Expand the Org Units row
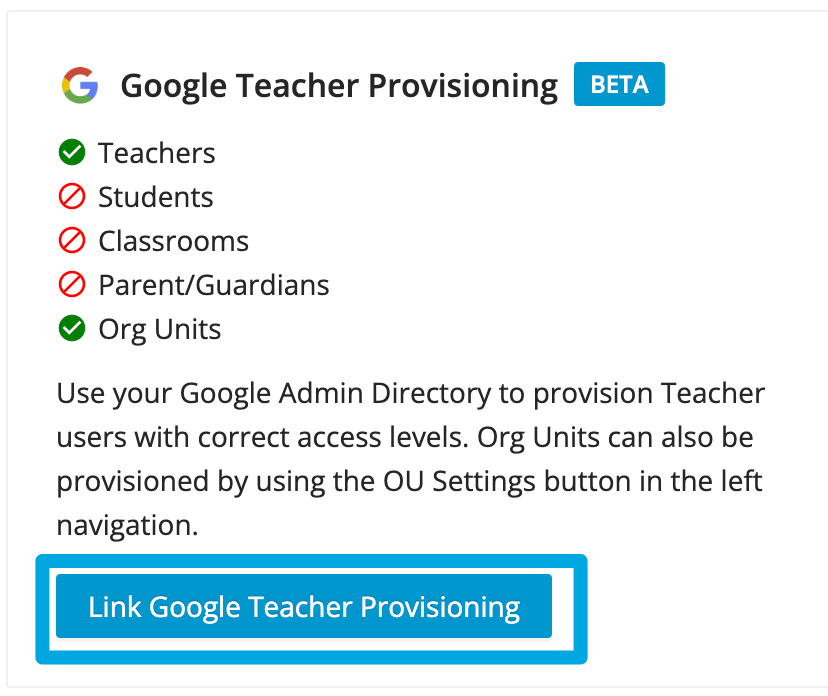This screenshot has width=828, height=696. click(159, 328)
